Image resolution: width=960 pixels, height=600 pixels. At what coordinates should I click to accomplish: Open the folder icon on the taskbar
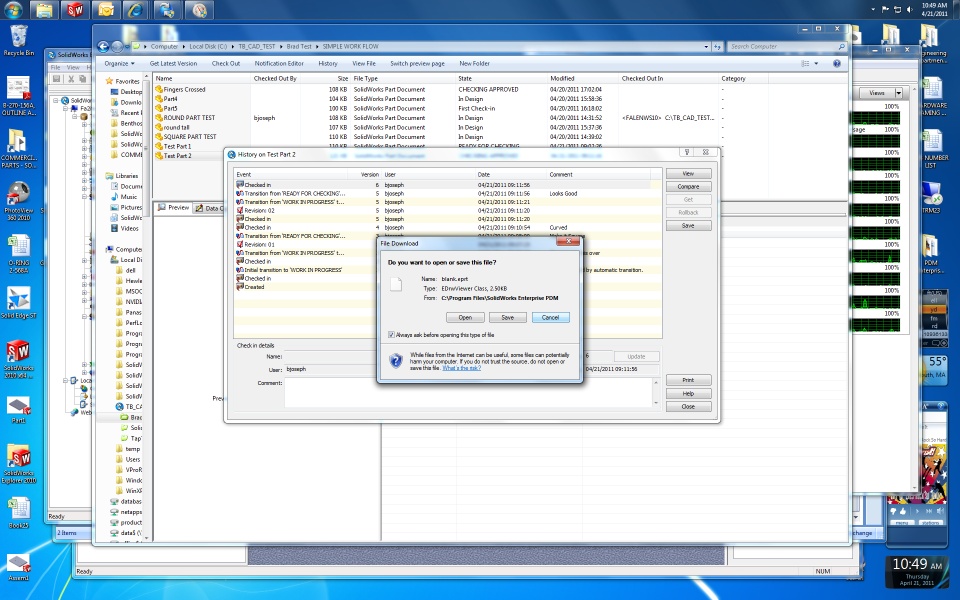click(x=44, y=10)
